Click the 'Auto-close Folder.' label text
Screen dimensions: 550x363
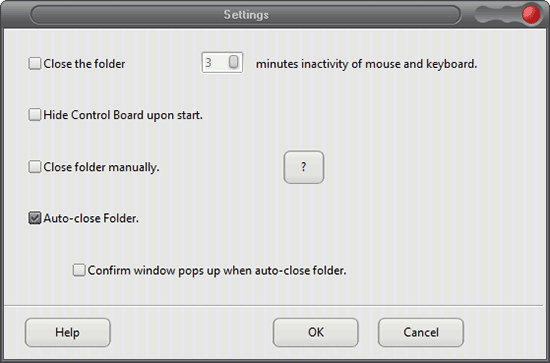coord(91,219)
